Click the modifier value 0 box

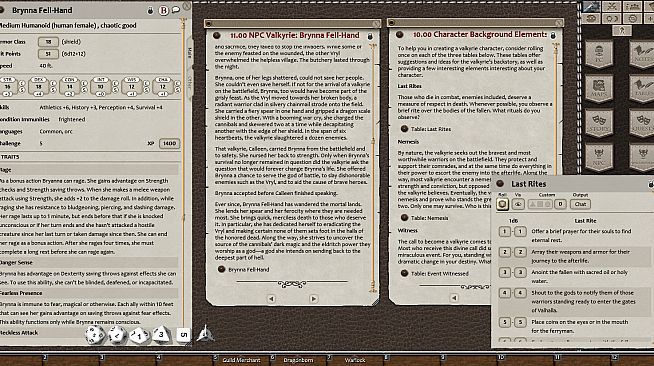560,204
